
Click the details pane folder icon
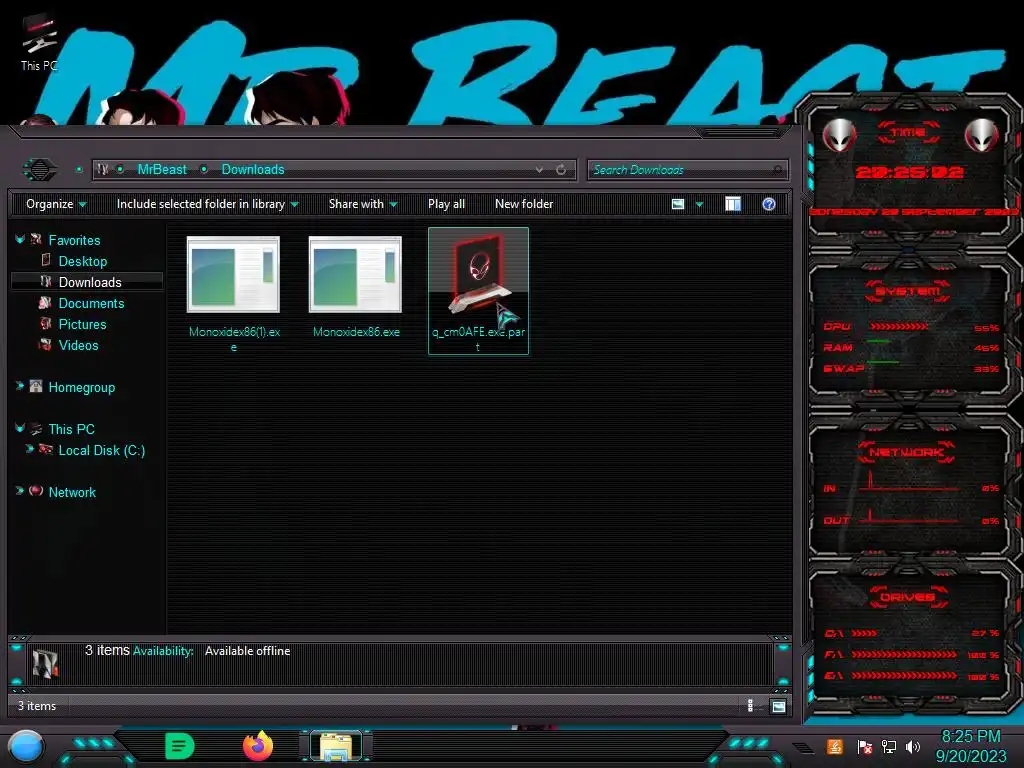tap(45, 663)
